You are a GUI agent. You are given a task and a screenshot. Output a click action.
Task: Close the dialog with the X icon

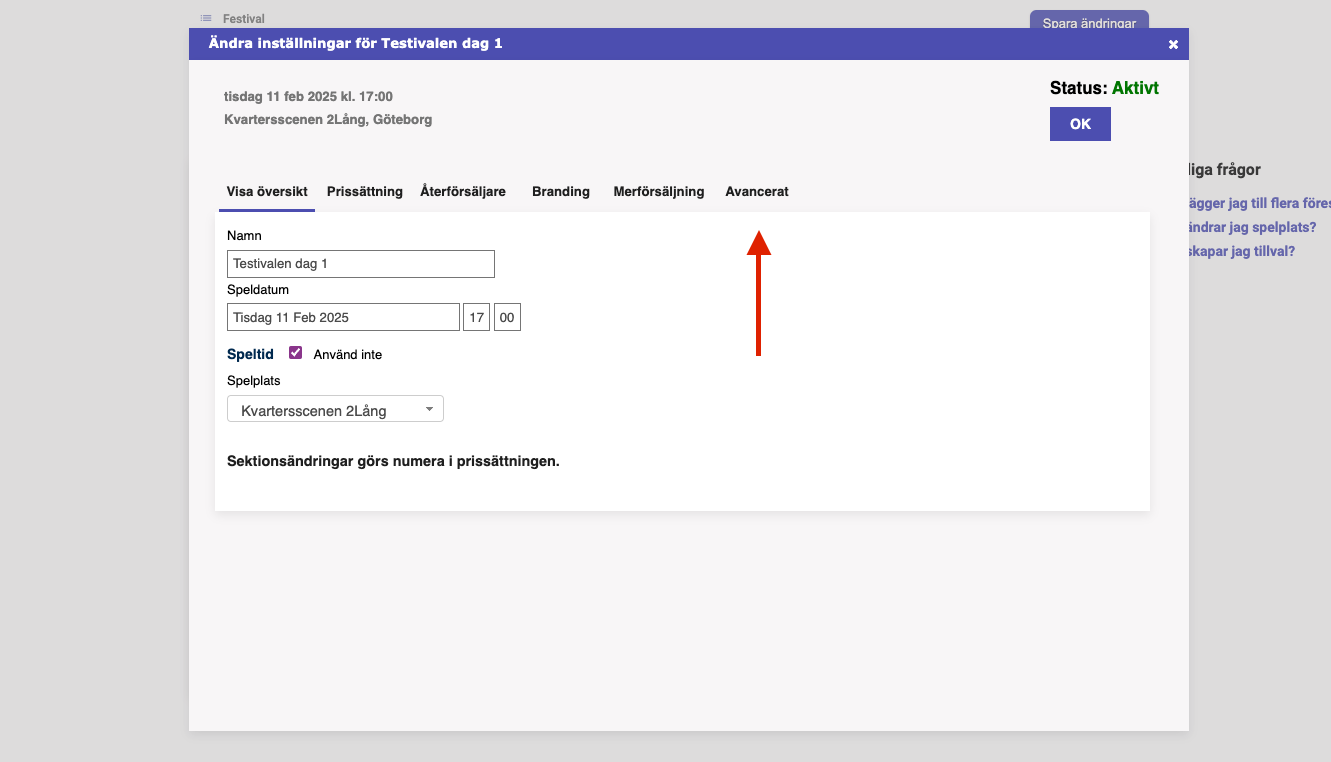pos(1173,44)
